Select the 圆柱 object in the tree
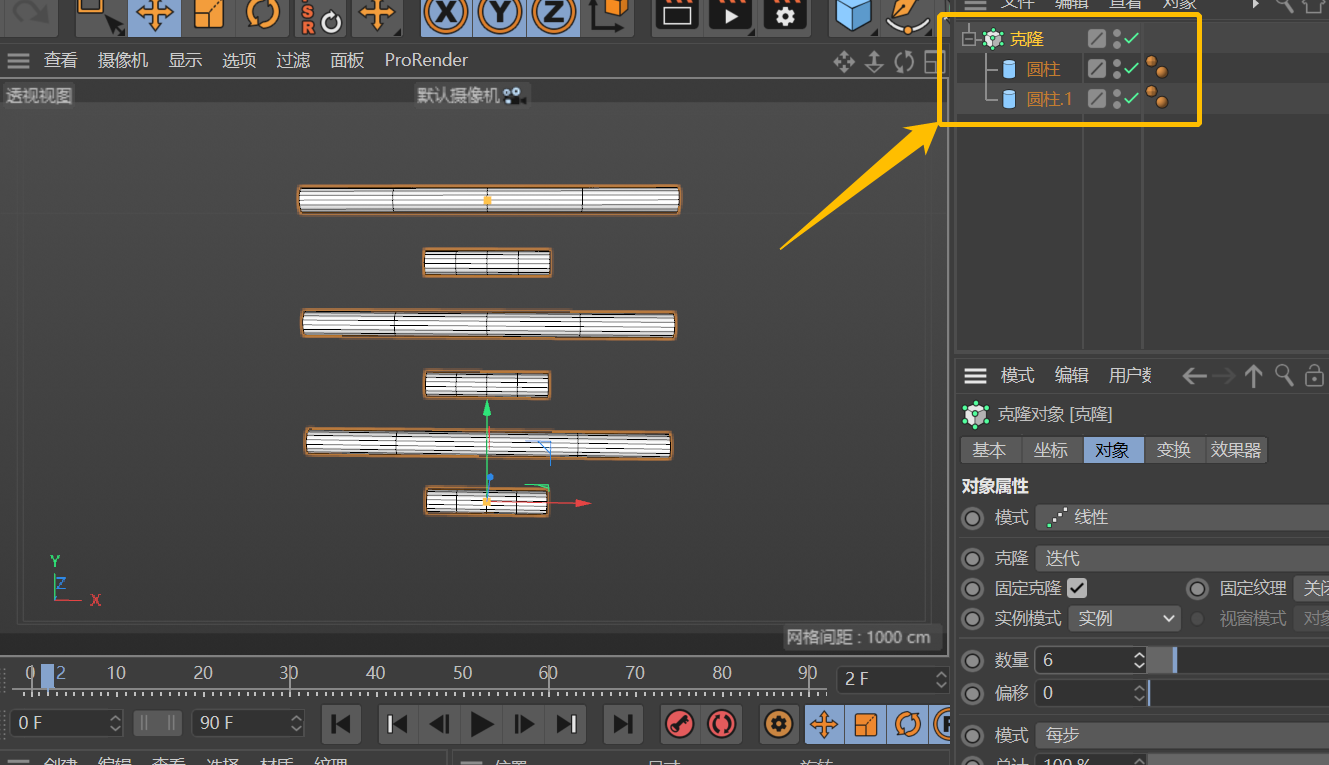The width and height of the screenshot is (1329, 765). (x=1043, y=69)
